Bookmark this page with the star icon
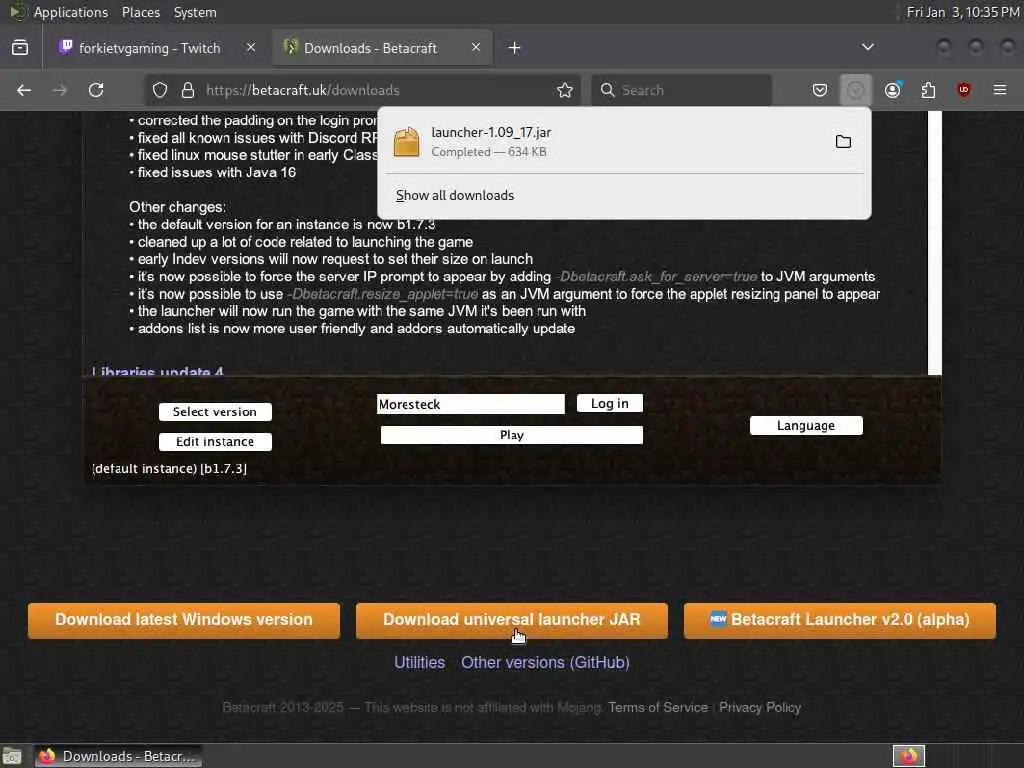The width and height of the screenshot is (1024, 768). (x=565, y=90)
